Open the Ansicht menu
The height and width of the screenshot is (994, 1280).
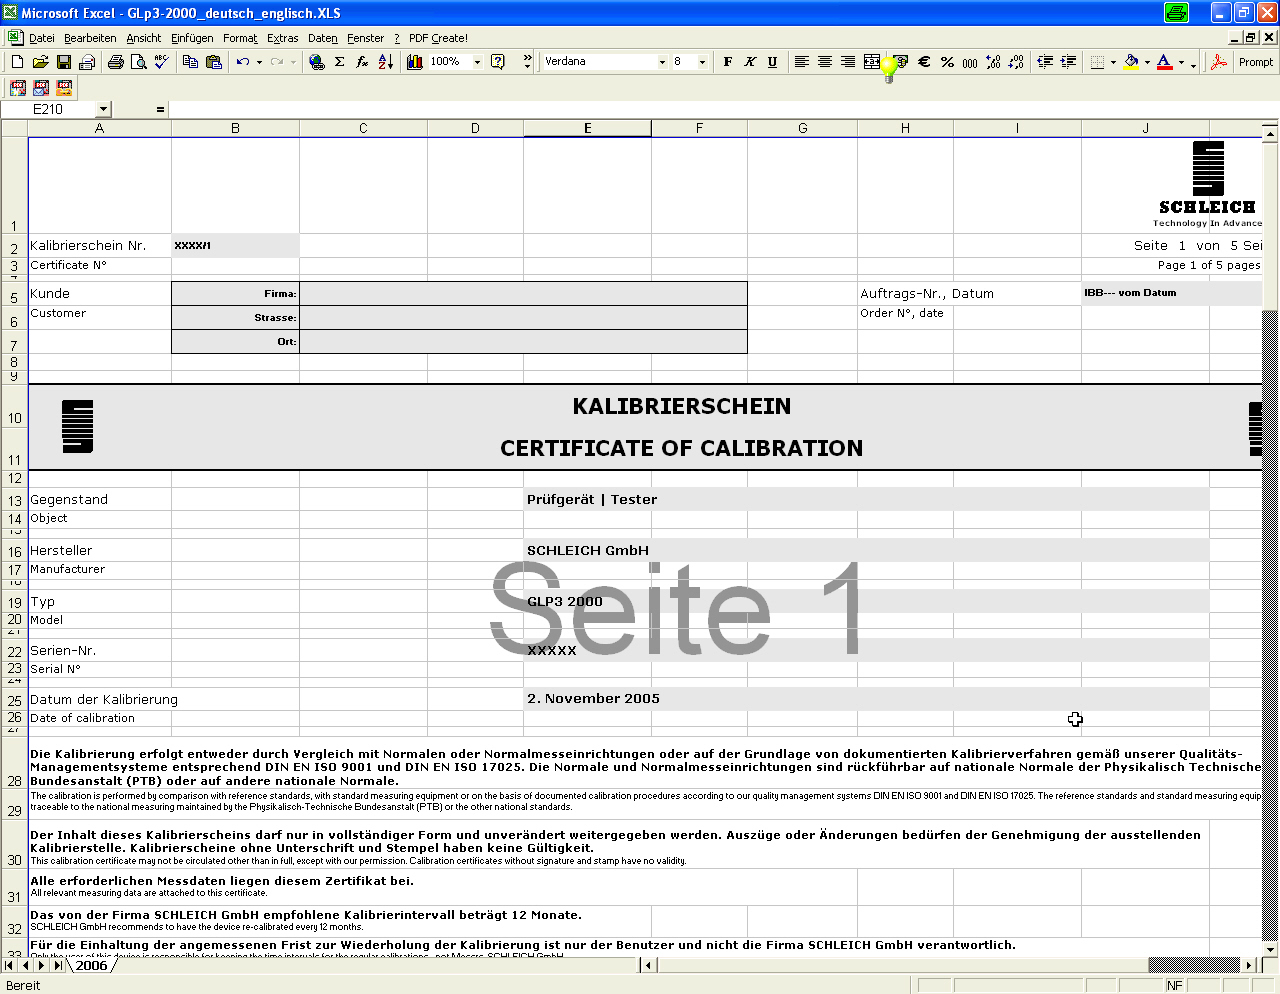(x=144, y=38)
